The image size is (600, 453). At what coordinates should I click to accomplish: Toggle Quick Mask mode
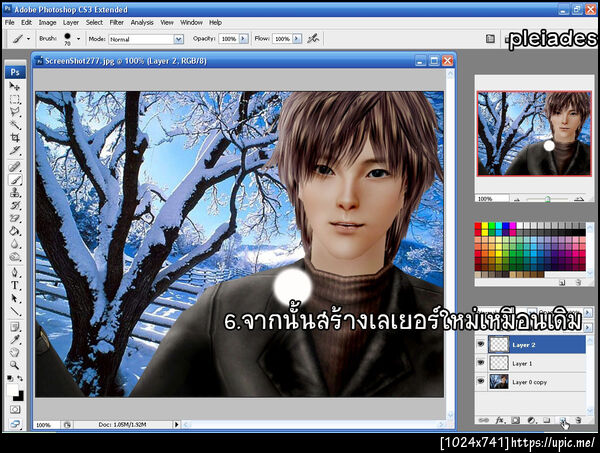[x=15, y=409]
